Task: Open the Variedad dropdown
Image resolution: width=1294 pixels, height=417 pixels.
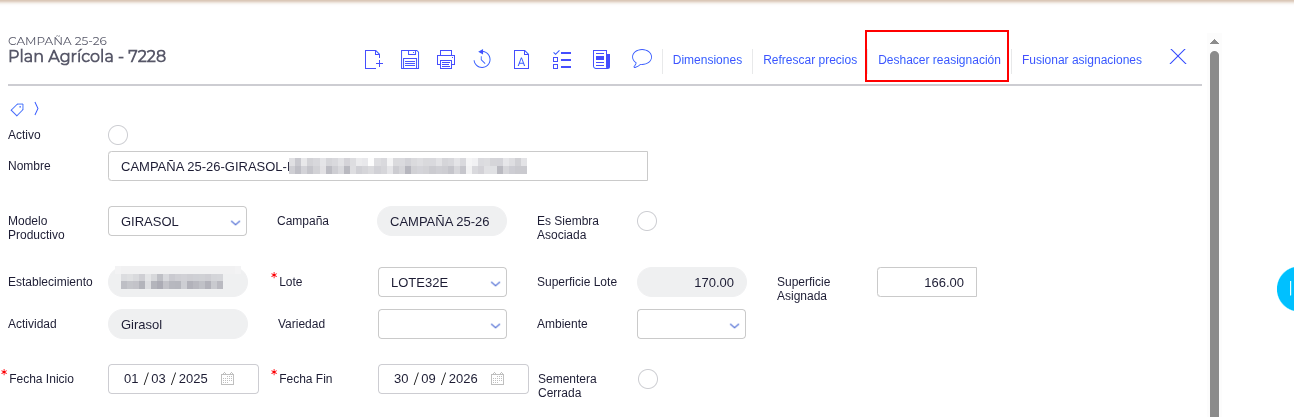Action: pyautogui.click(x=442, y=324)
